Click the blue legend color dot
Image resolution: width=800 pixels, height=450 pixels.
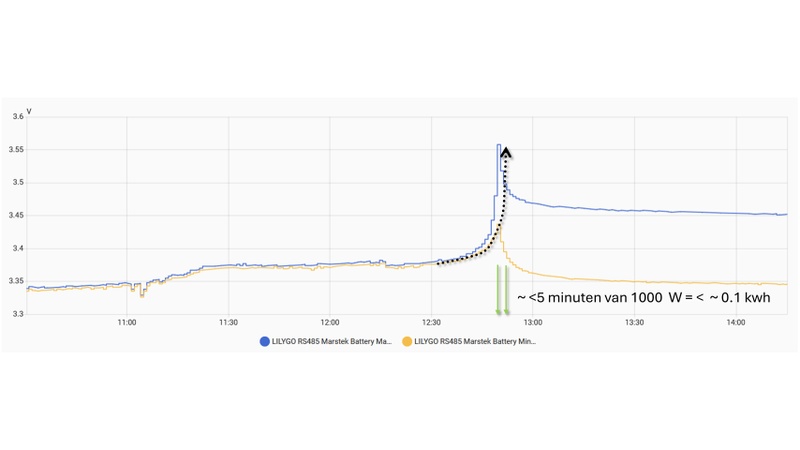[264, 342]
